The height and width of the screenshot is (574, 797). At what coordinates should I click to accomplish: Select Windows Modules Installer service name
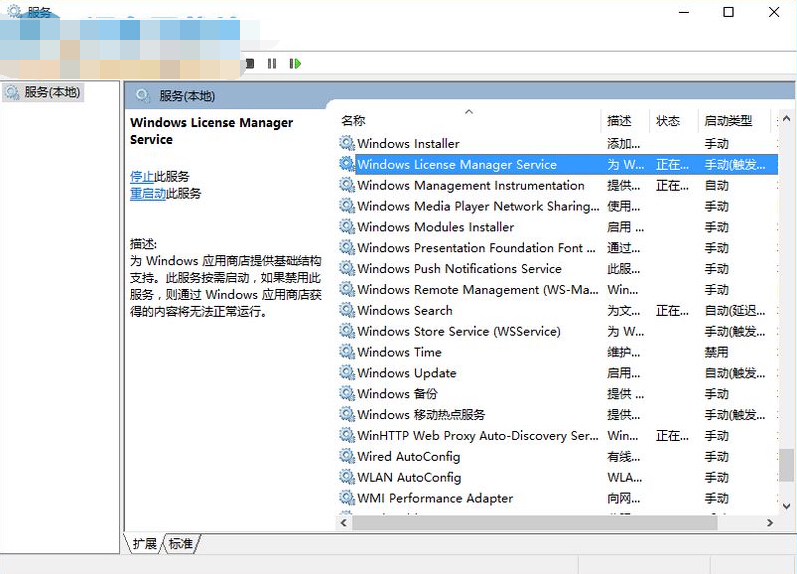pyautogui.click(x=436, y=227)
